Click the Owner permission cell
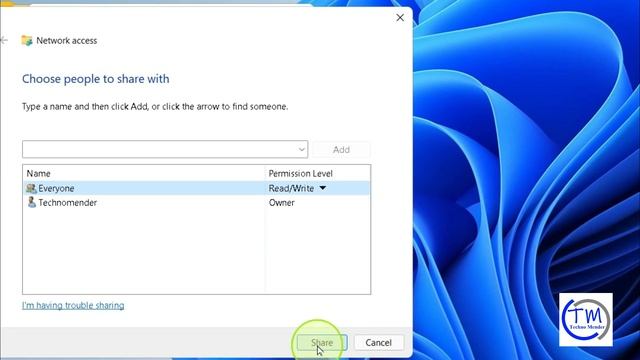 click(x=282, y=202)
